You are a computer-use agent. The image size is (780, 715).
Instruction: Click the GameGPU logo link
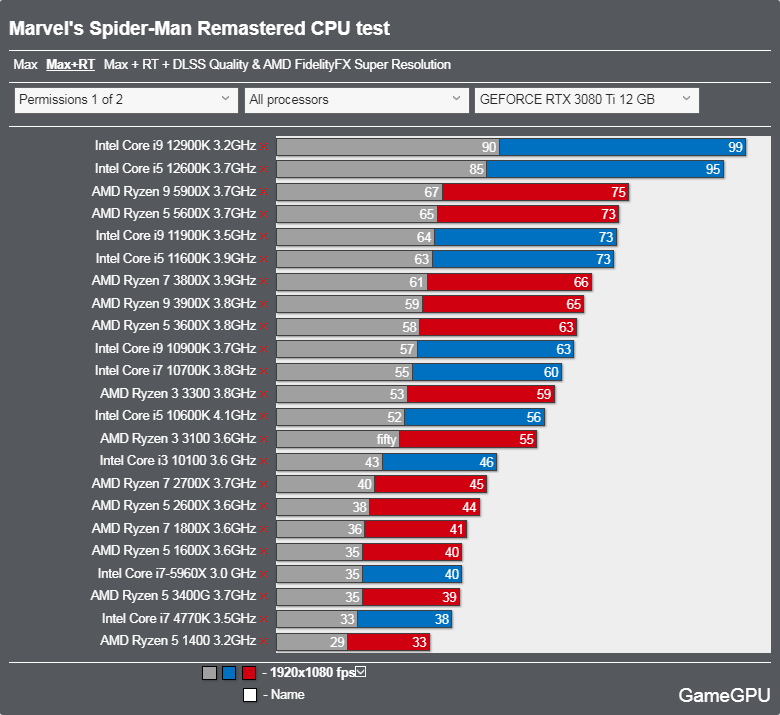pos(724,695)
